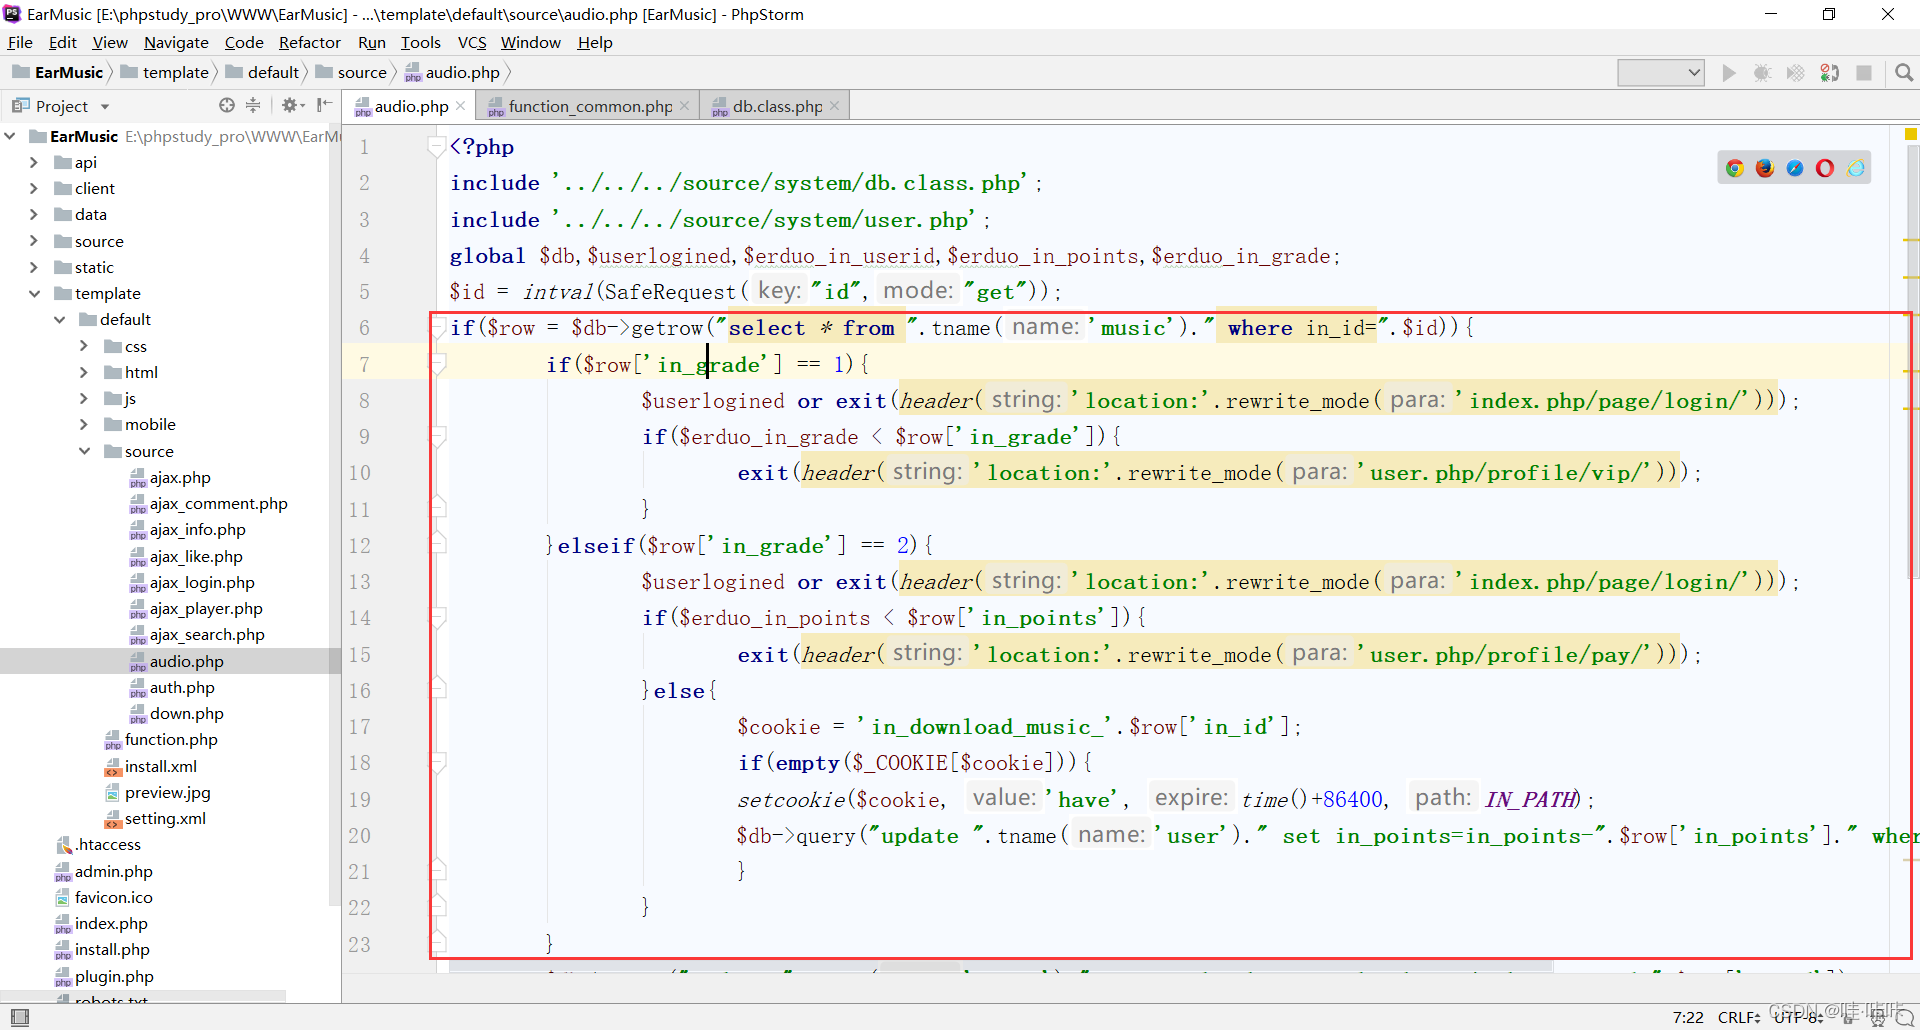Toggle listening for PHP debug connections
Image resolution: width=1920 pixels, height=1030 pixels.
tap(1830, 73)
